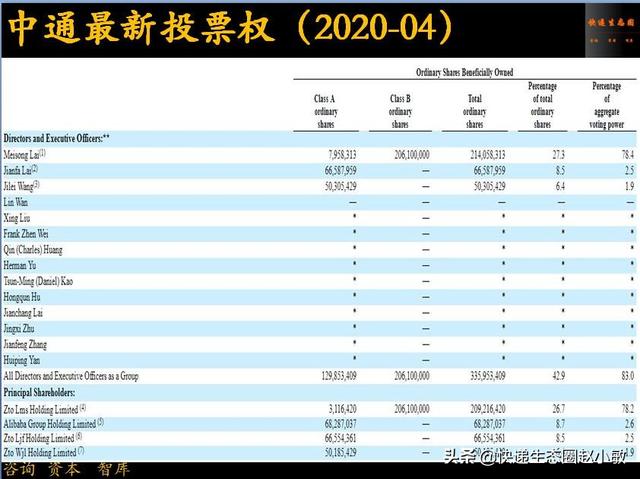Click group voting power 83.0
Image resolution: width=640 pixels, height=479 pixels.
coord(627,376)
